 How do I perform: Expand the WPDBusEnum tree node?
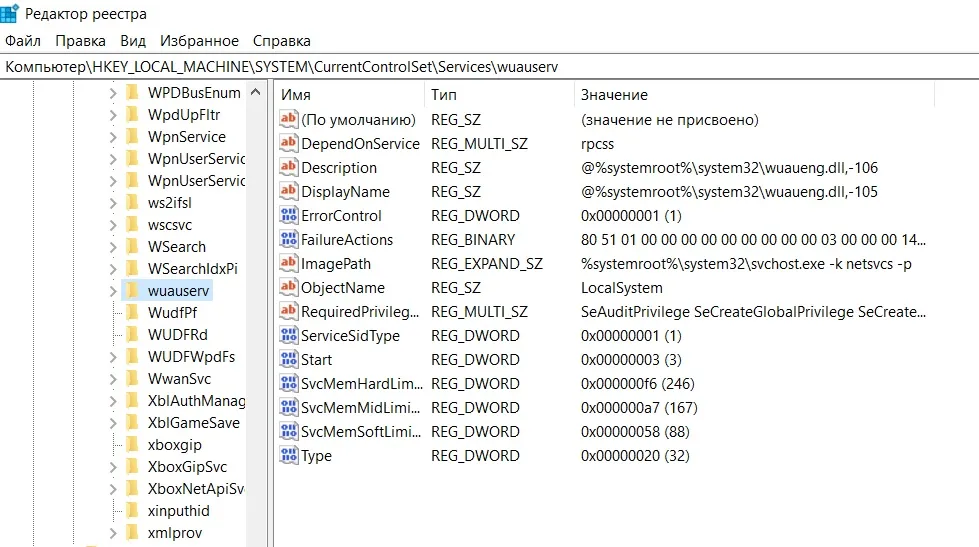click(113, 93)
